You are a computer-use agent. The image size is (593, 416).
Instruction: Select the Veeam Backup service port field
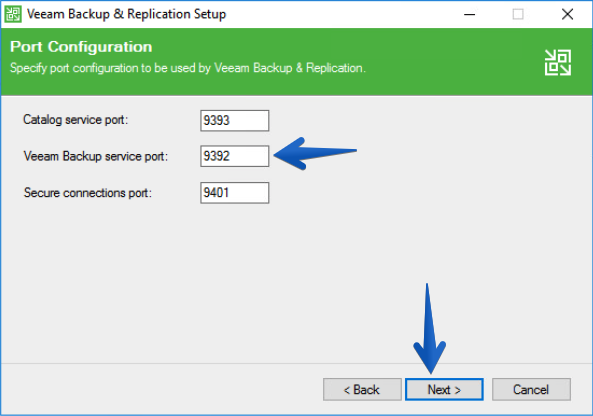tap(234, 156)
